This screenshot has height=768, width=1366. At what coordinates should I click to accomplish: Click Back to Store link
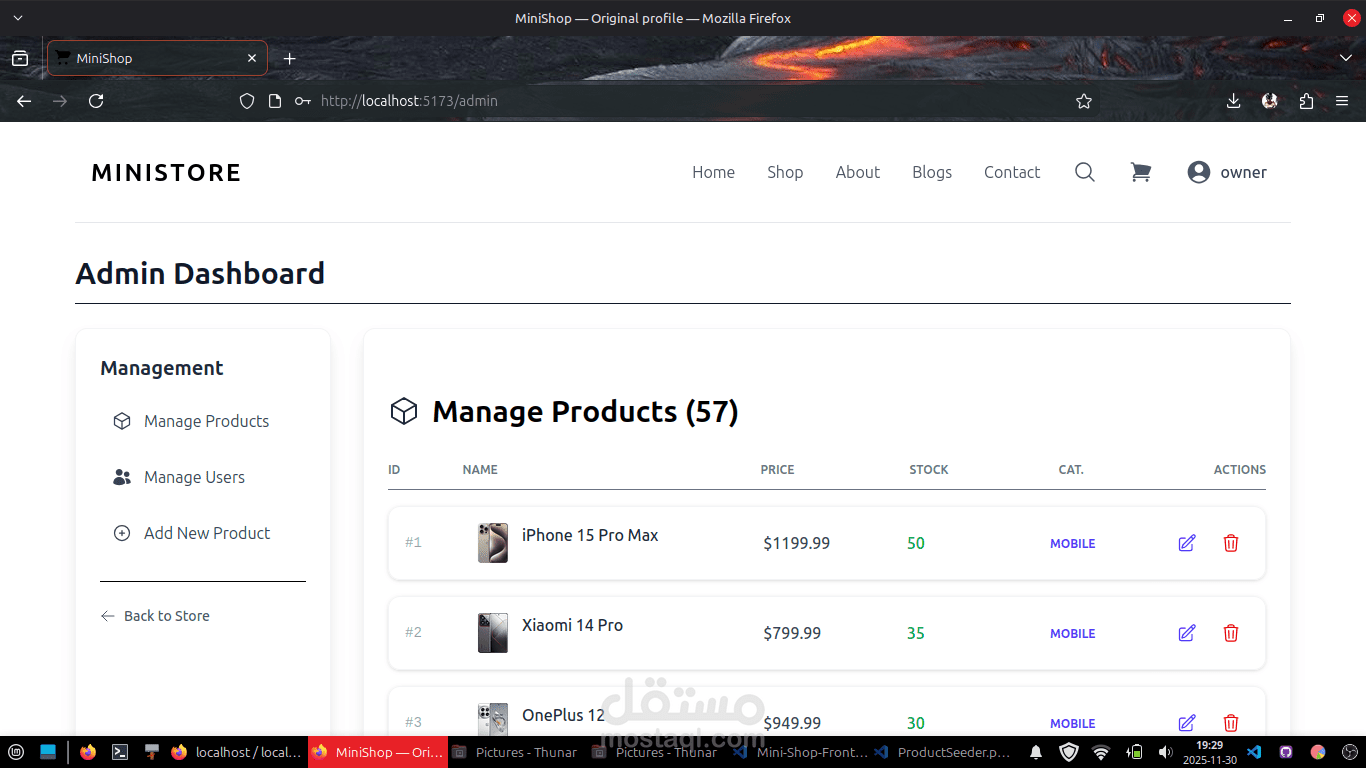tap(155, 616)
